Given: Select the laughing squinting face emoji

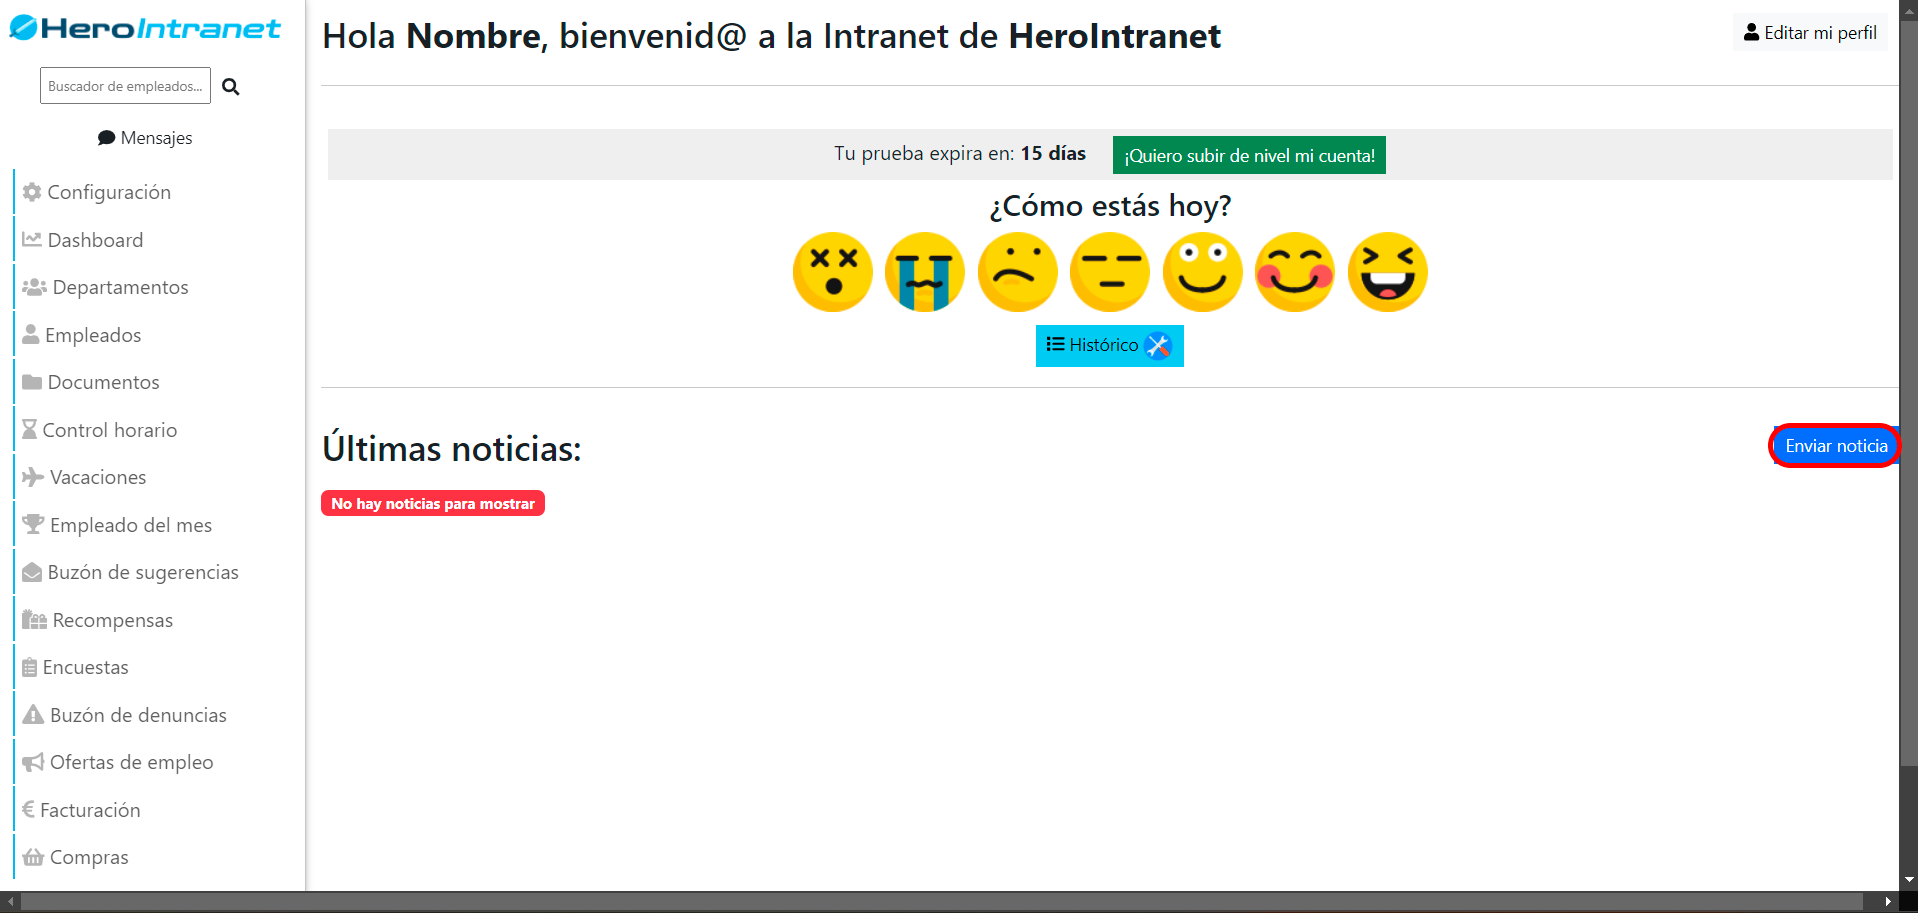Looking at the screenshot, I should coord(1388,272).
